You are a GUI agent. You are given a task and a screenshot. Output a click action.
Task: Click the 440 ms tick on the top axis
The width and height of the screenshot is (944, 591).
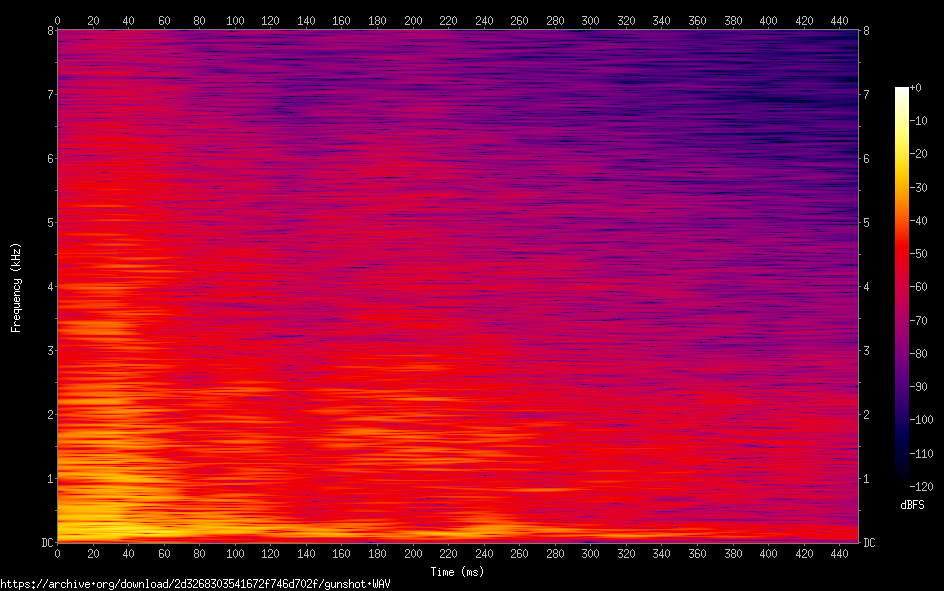[840, 20]
